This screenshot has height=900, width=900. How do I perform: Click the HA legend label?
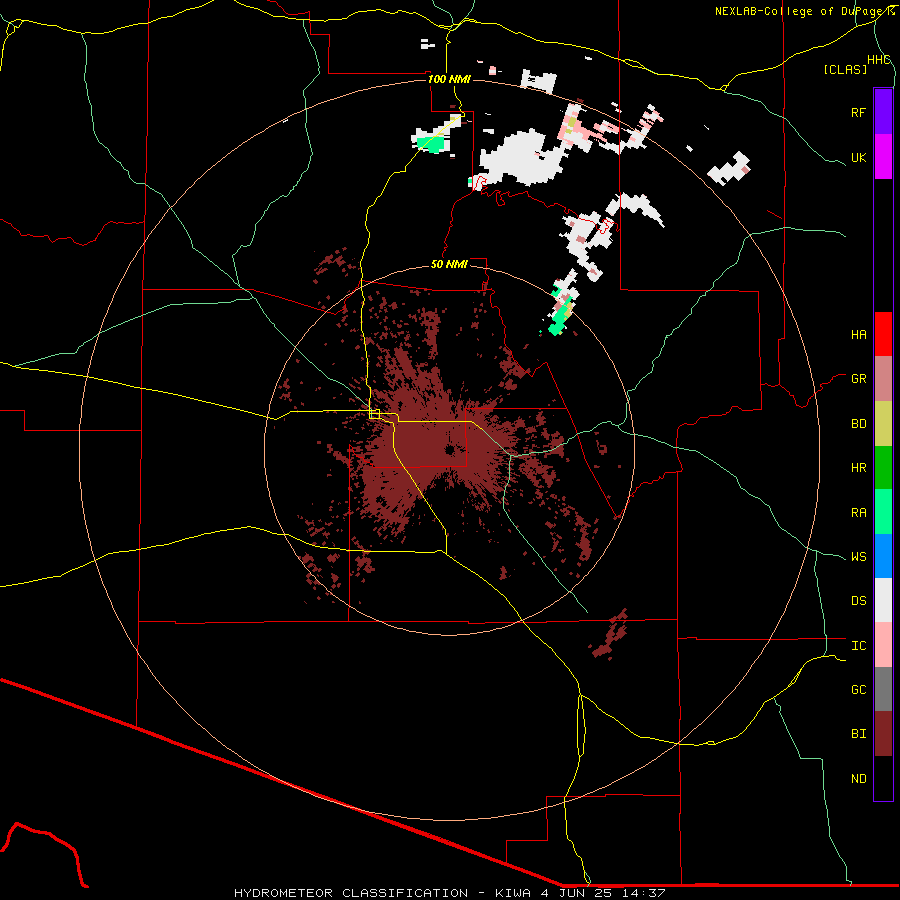coord(858,334)
